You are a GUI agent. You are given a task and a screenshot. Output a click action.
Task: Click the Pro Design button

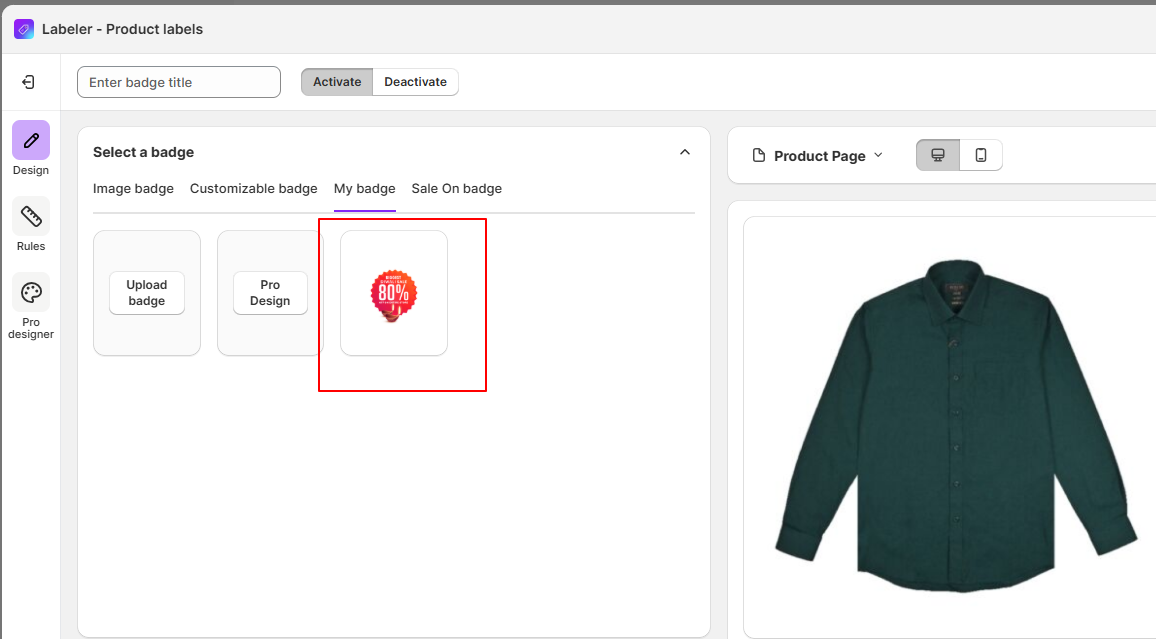tap(270, 293)
